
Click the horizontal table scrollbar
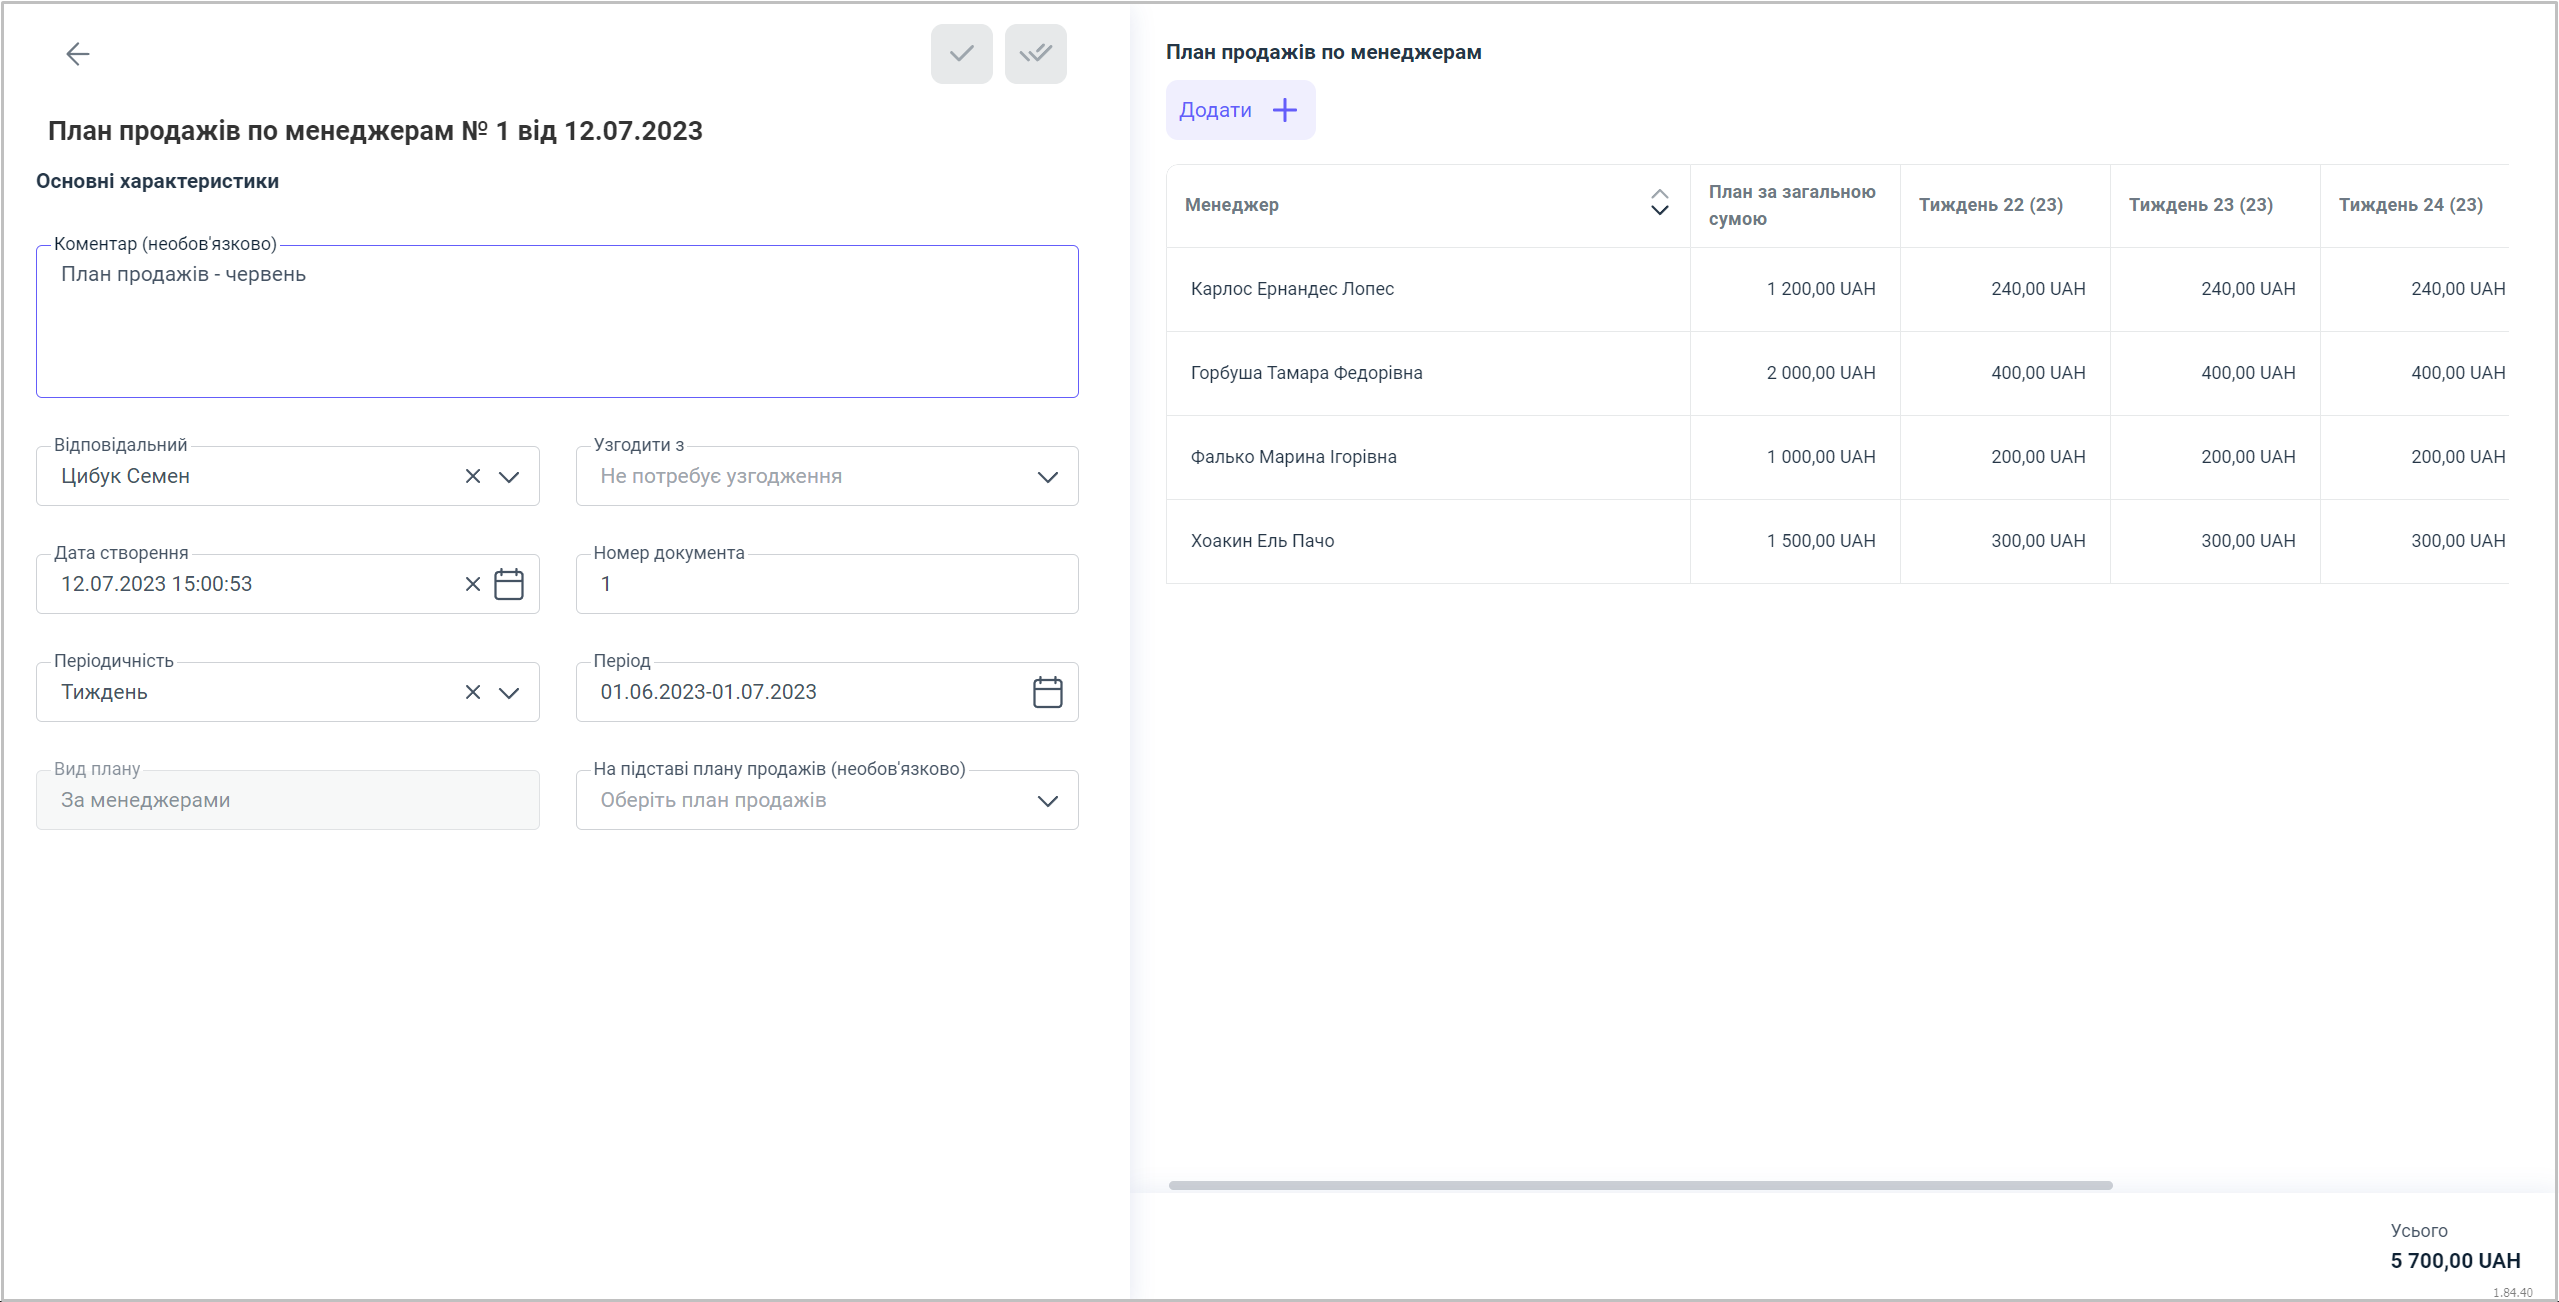point(1640,1185)
